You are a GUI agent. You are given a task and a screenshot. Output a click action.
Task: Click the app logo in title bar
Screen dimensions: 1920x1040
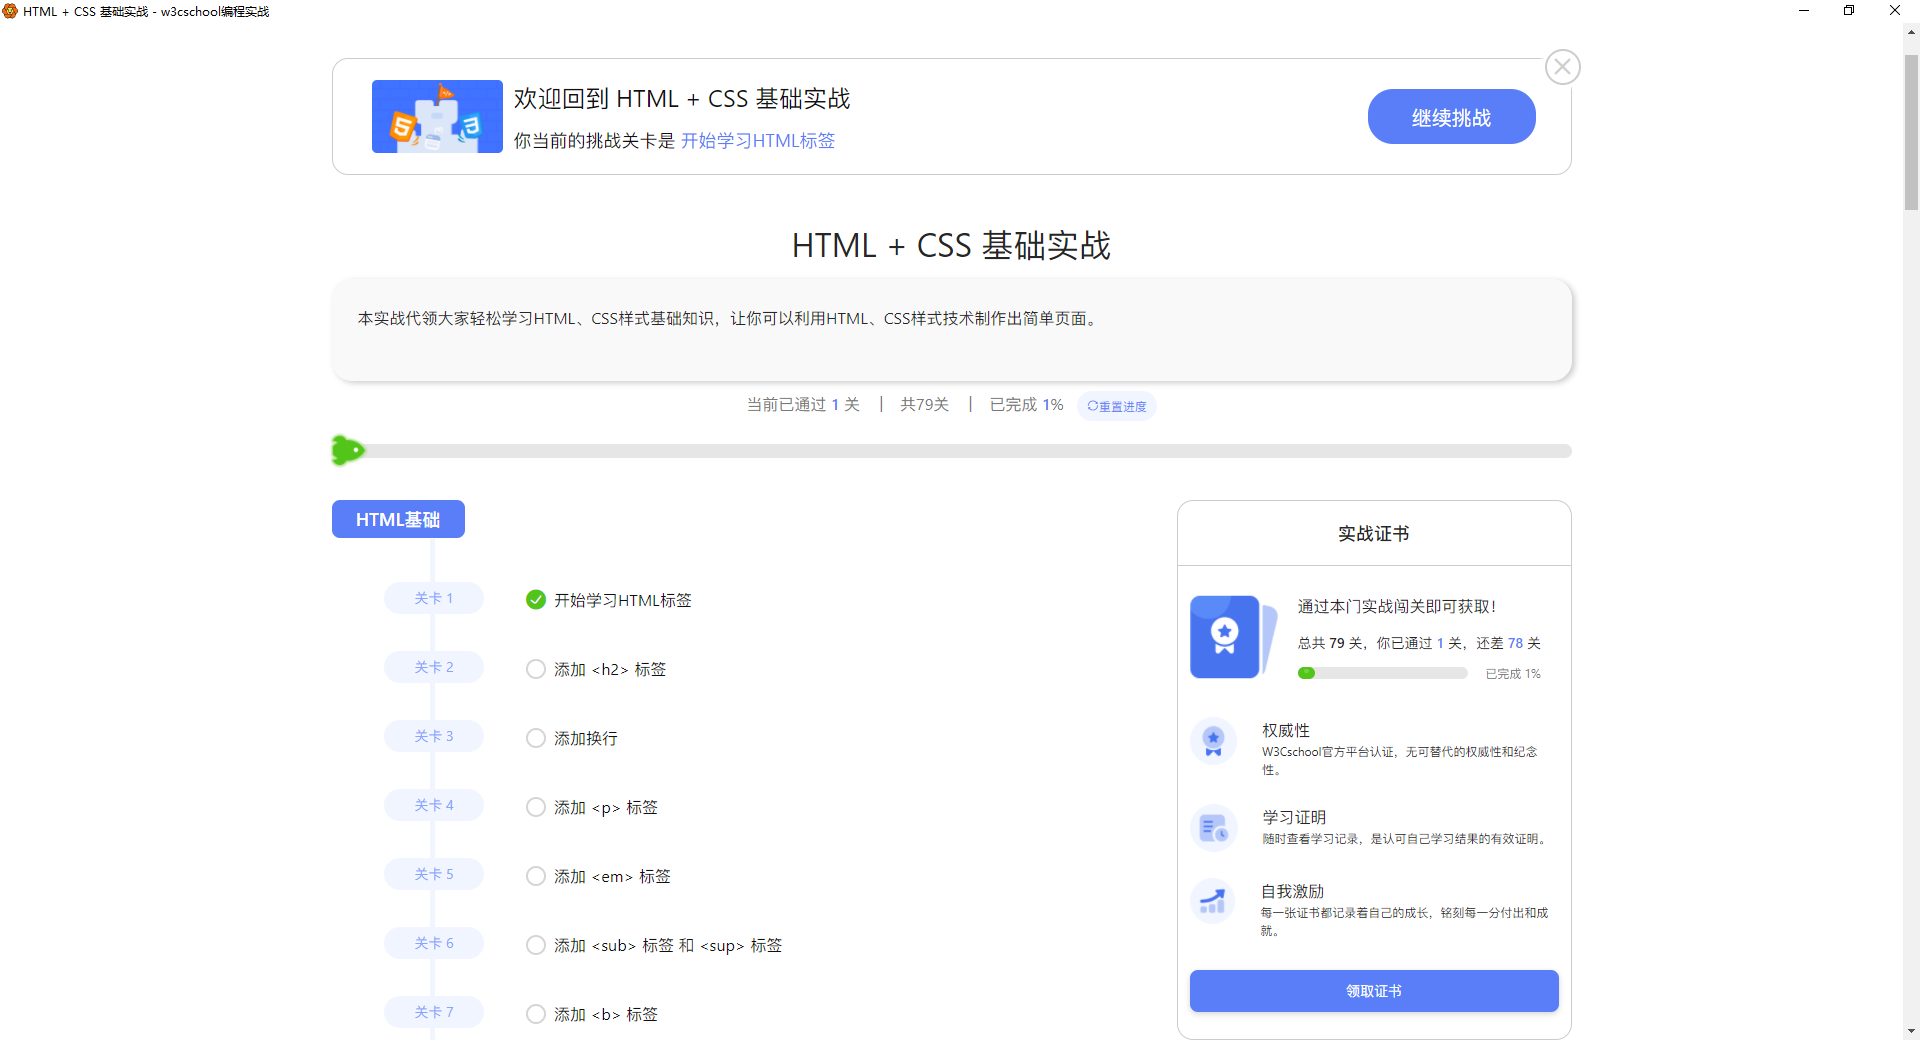click(10, 11)
